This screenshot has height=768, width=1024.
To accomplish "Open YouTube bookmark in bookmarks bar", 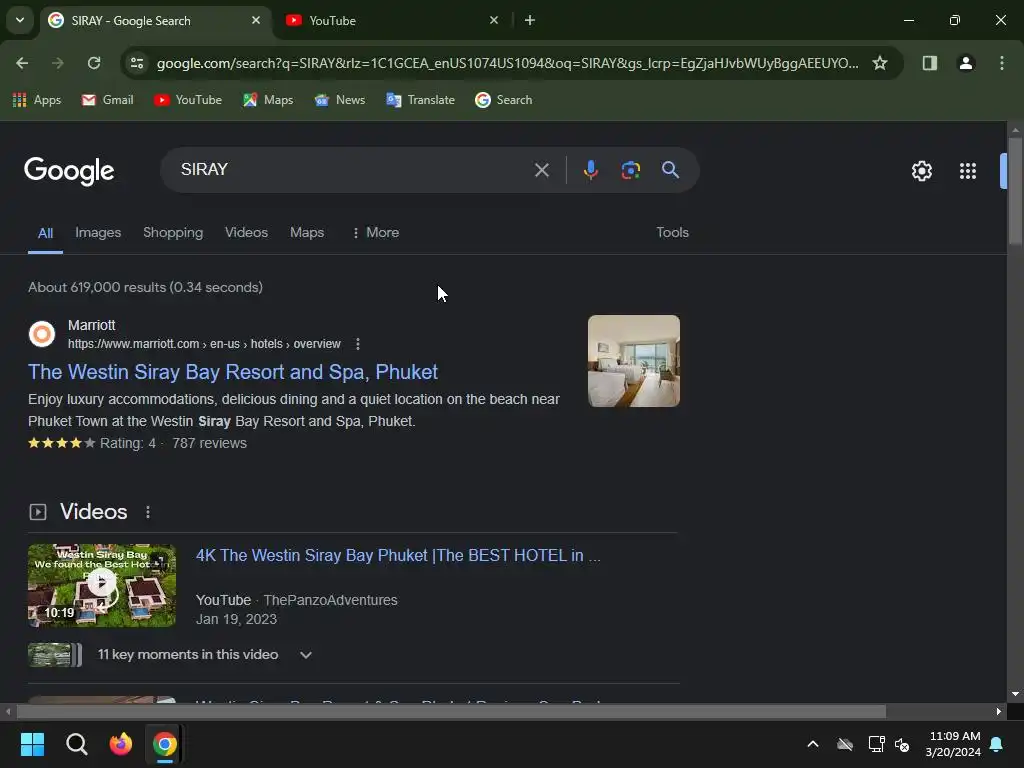I will [x=188, y=100].
